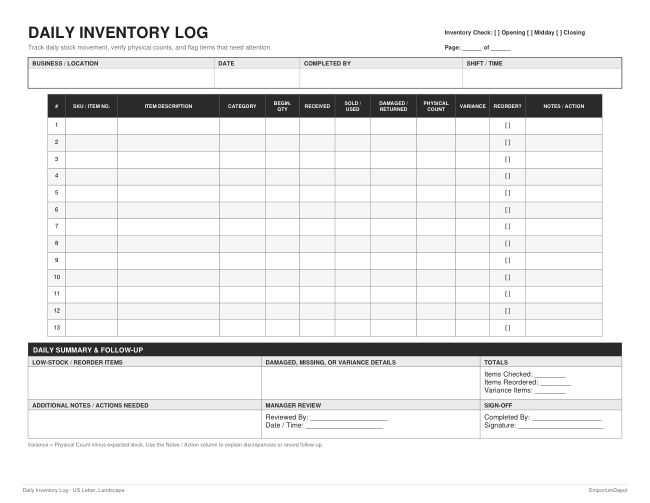Click the Sign-Off Completed By blank line
This screenshot has height=503, width=650.
click(567, 419)
